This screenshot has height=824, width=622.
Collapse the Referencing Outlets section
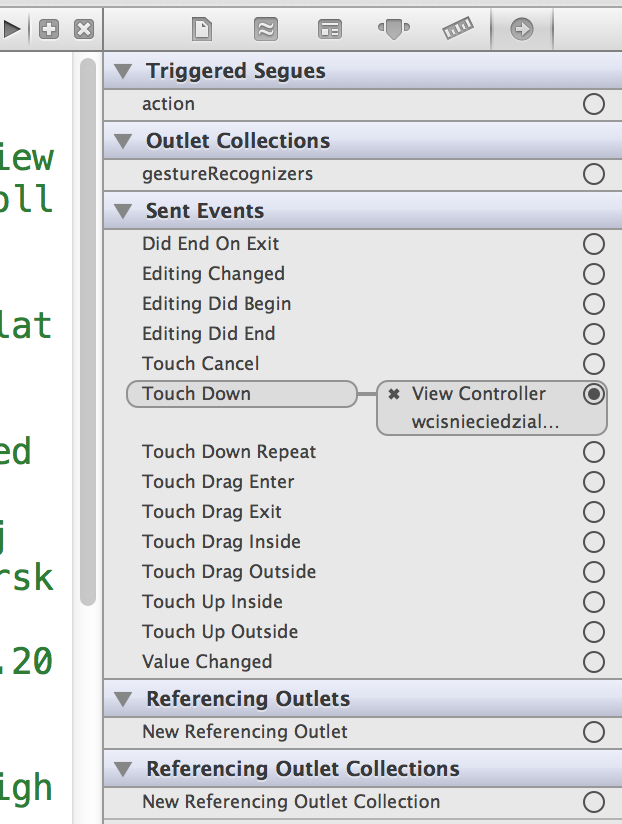point(123,699)
